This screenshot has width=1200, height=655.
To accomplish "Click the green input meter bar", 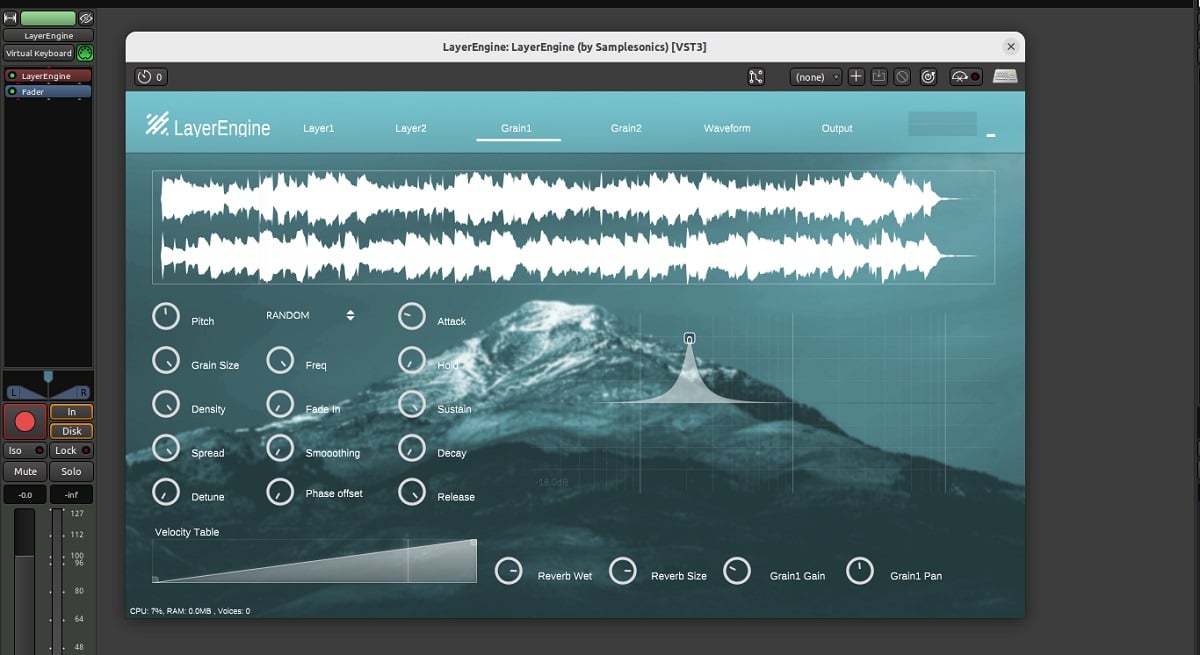I will click(48, 18).
